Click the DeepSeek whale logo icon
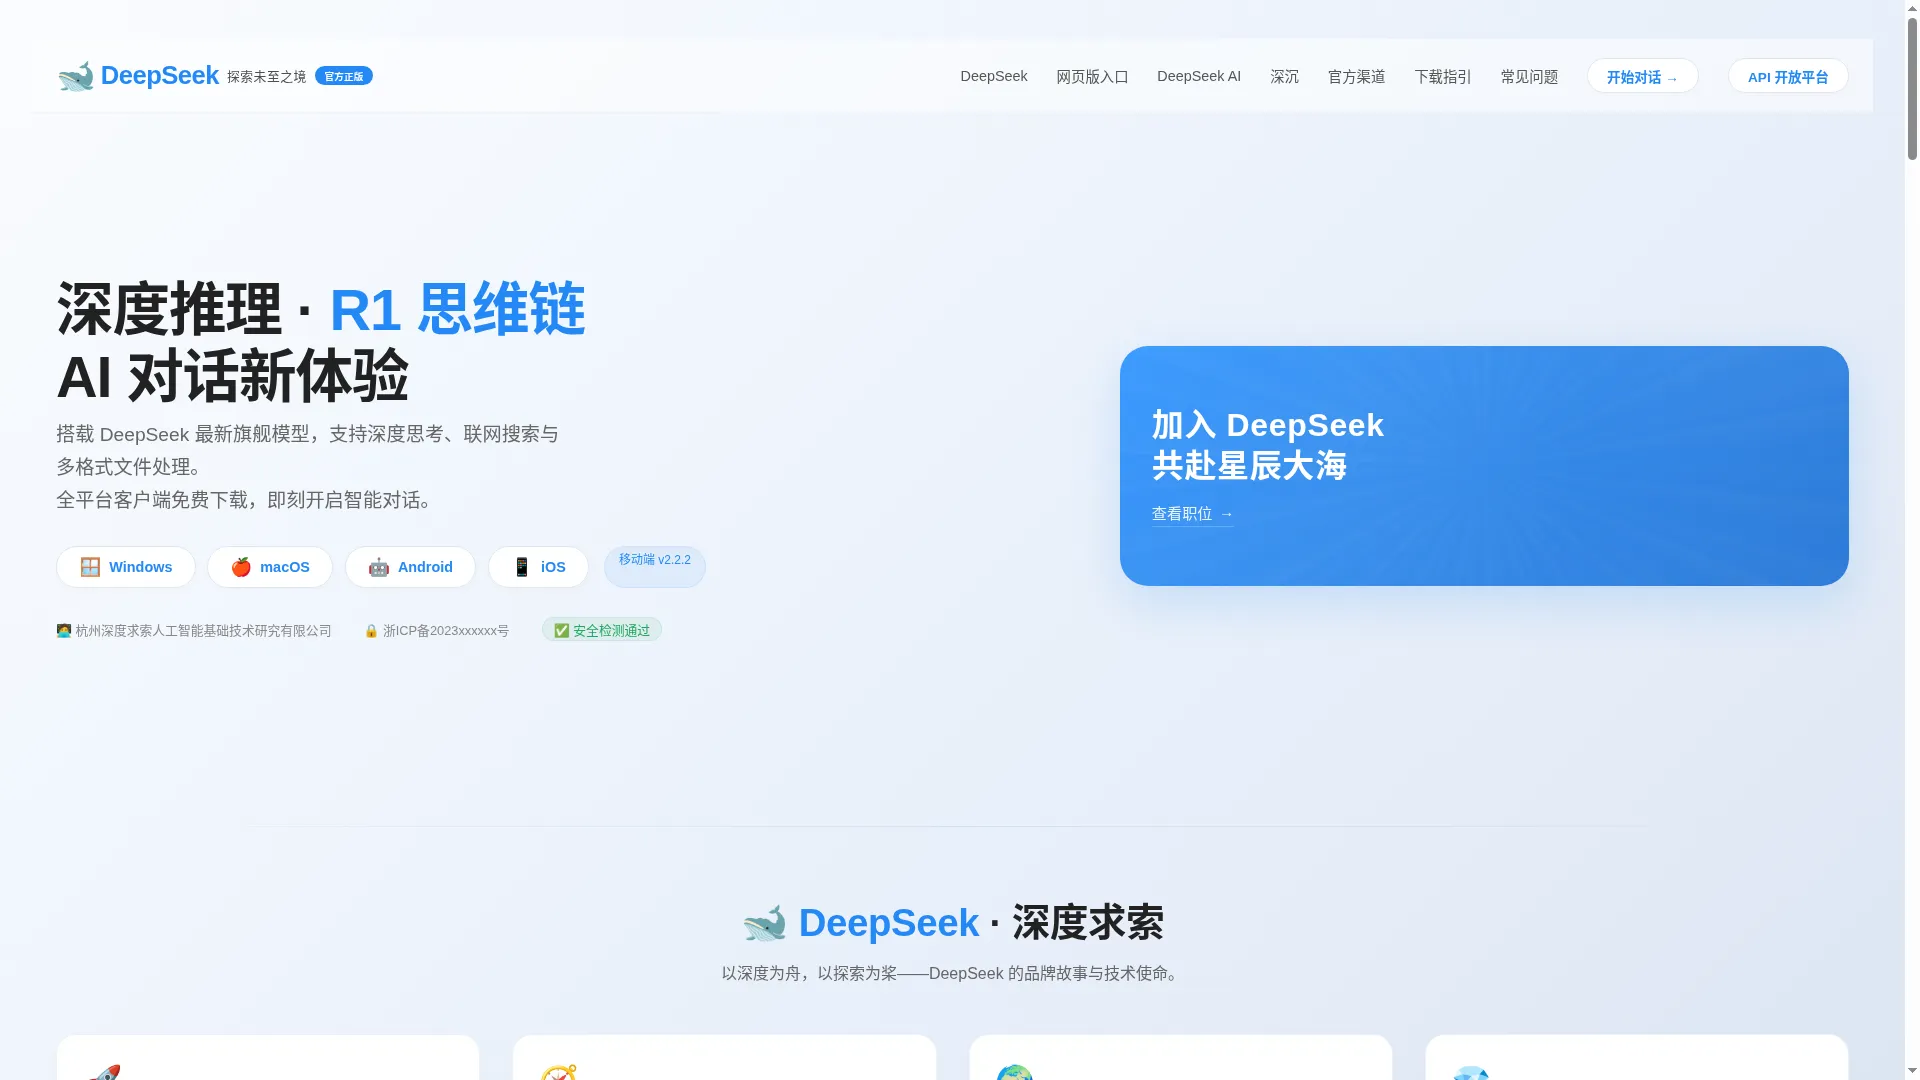 point(76,76)
